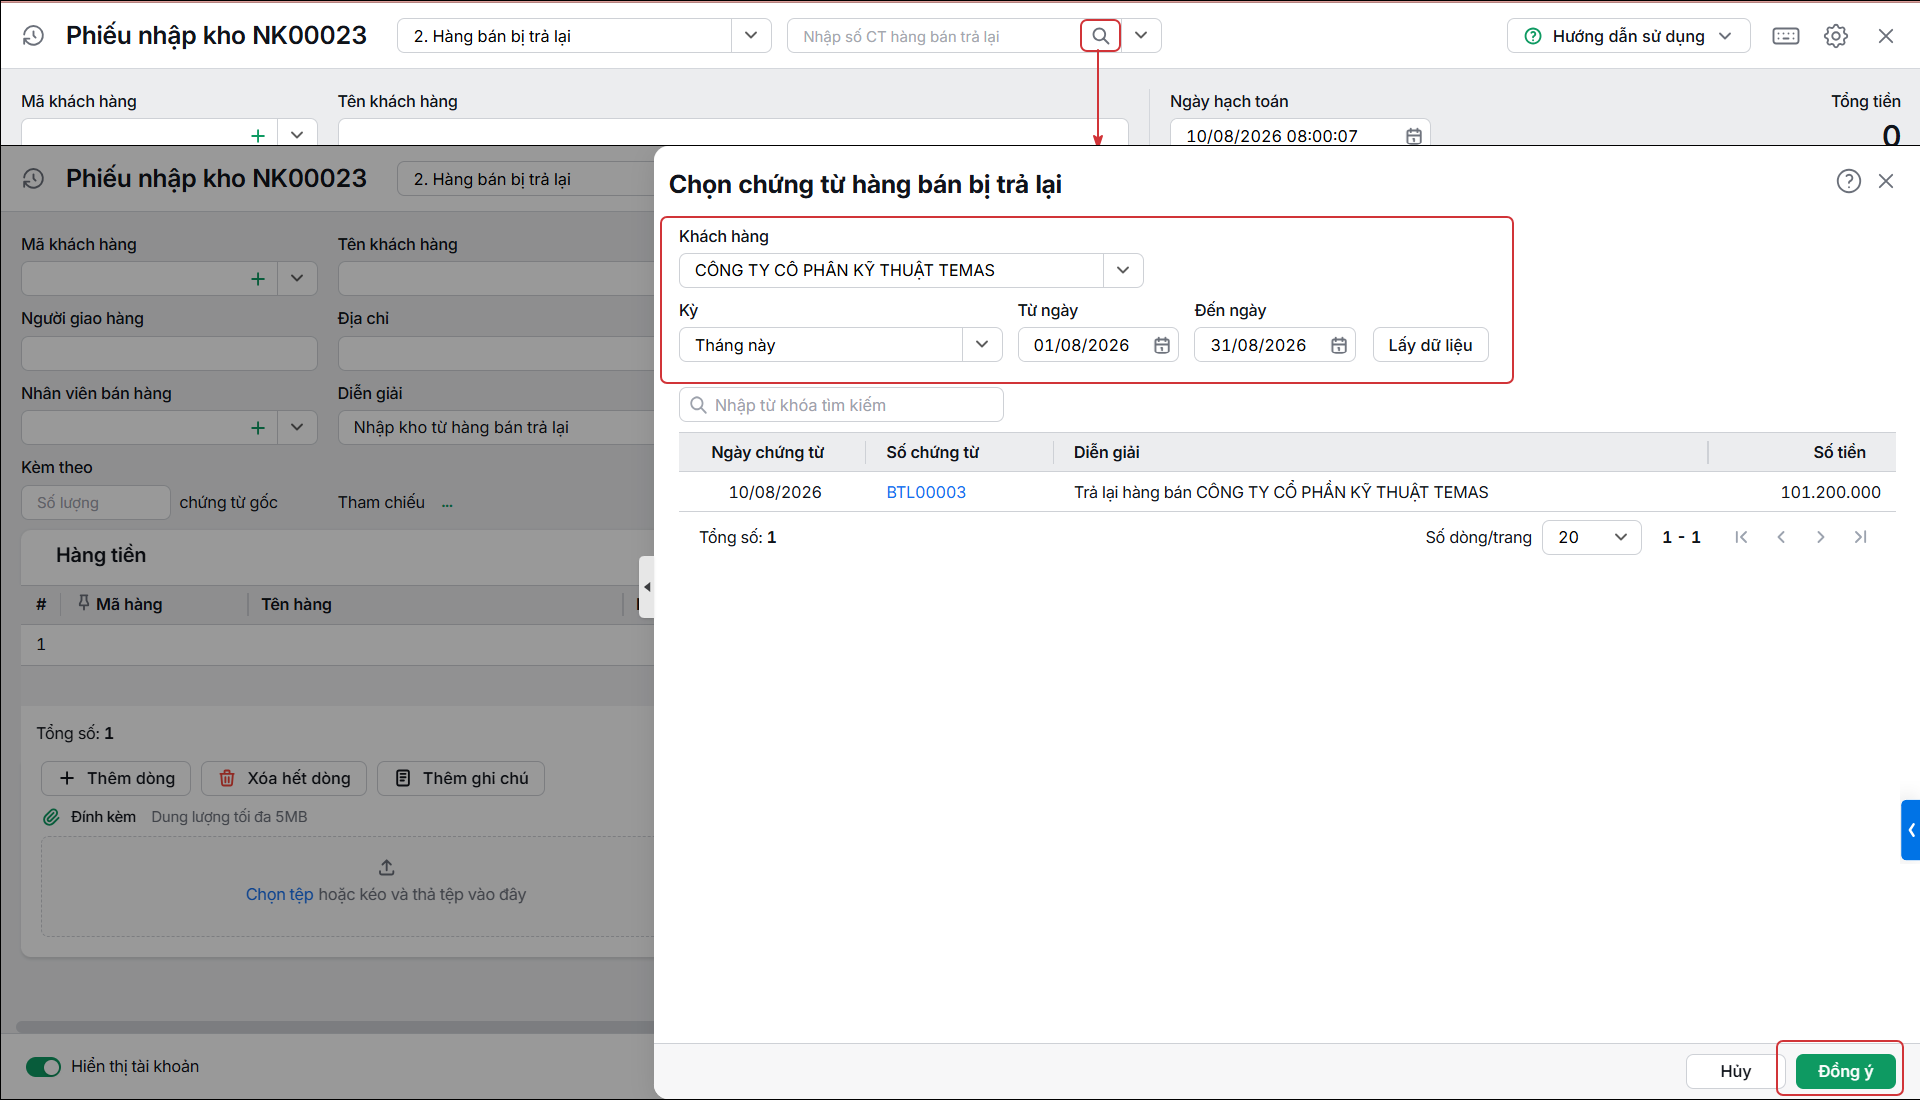This screenshot has width=1920, height=1107.
Task: Open the calendar picker for Ngày hạch toán
Action: 1414,136
